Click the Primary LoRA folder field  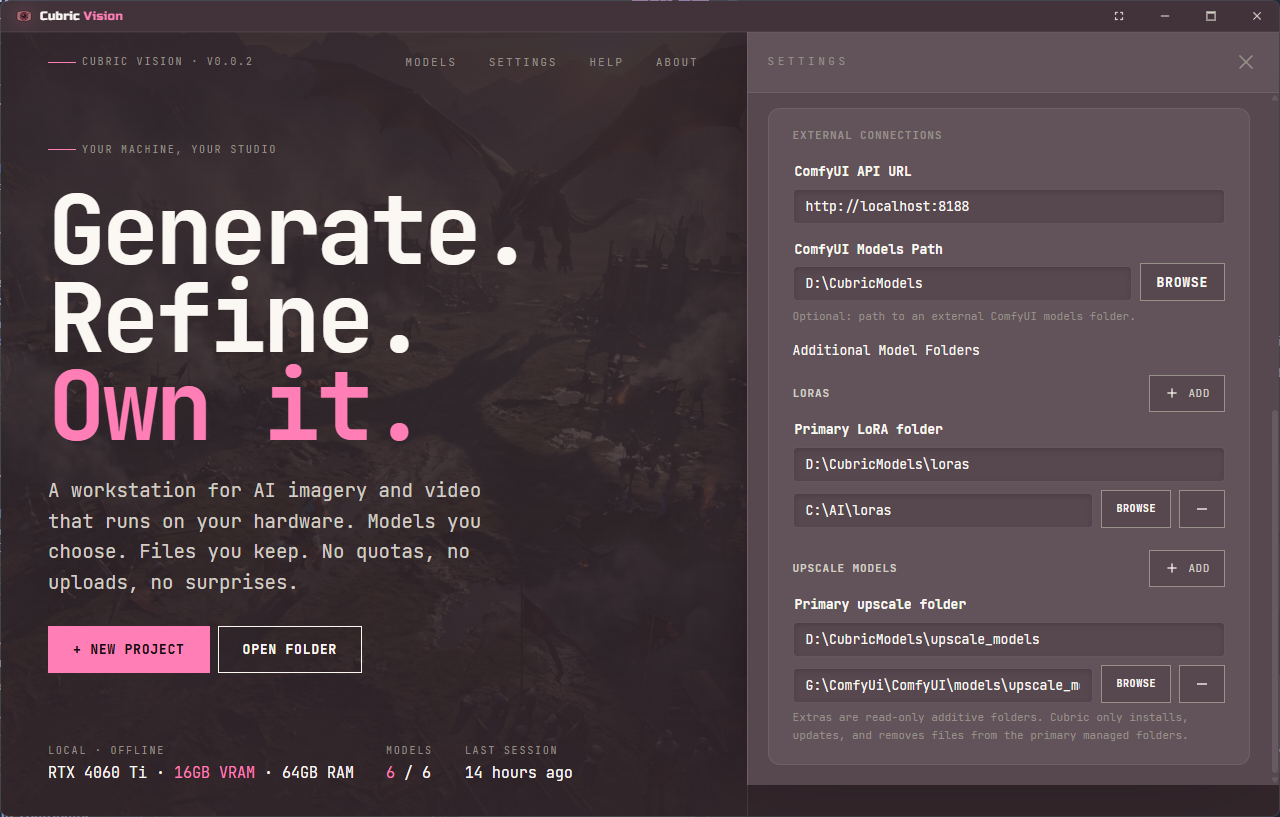[x=1009, y=465]
